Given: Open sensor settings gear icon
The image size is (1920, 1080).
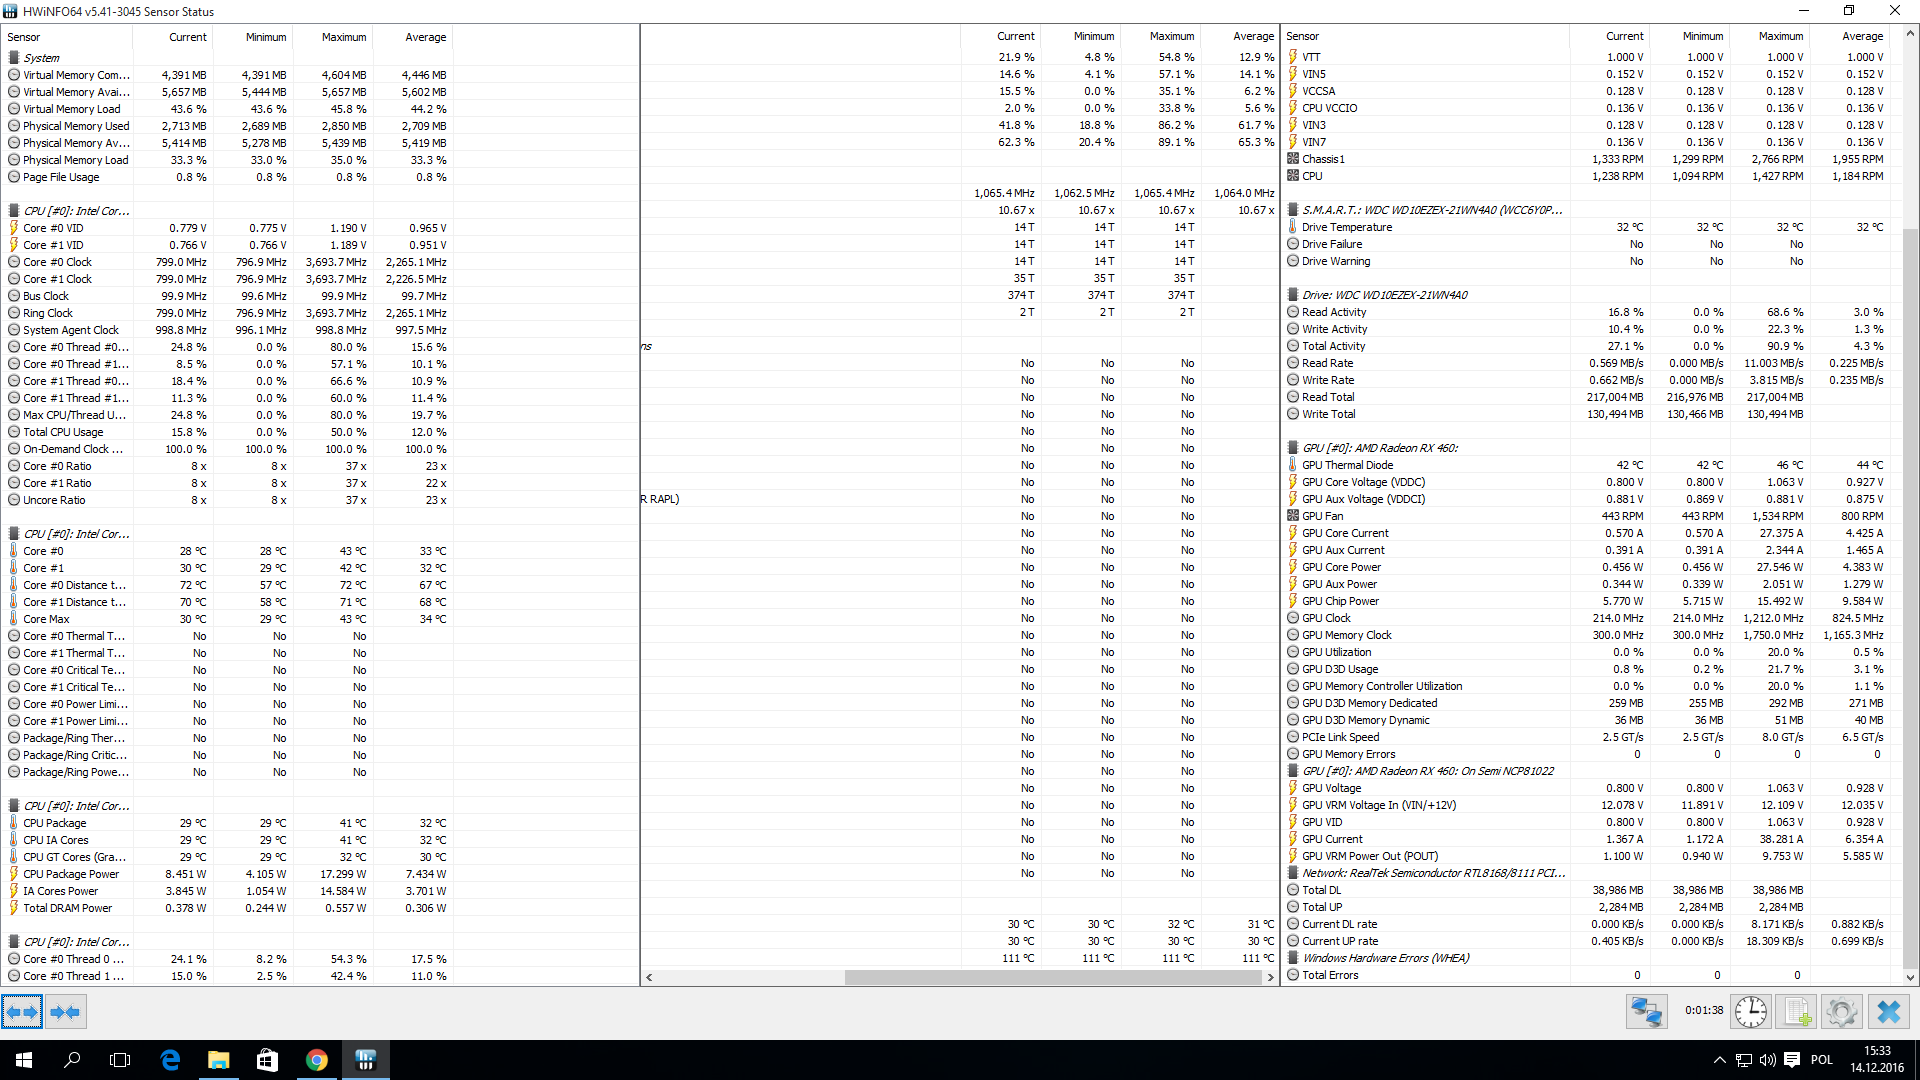Looking at the screenshot, I should pos(1841,1012).
